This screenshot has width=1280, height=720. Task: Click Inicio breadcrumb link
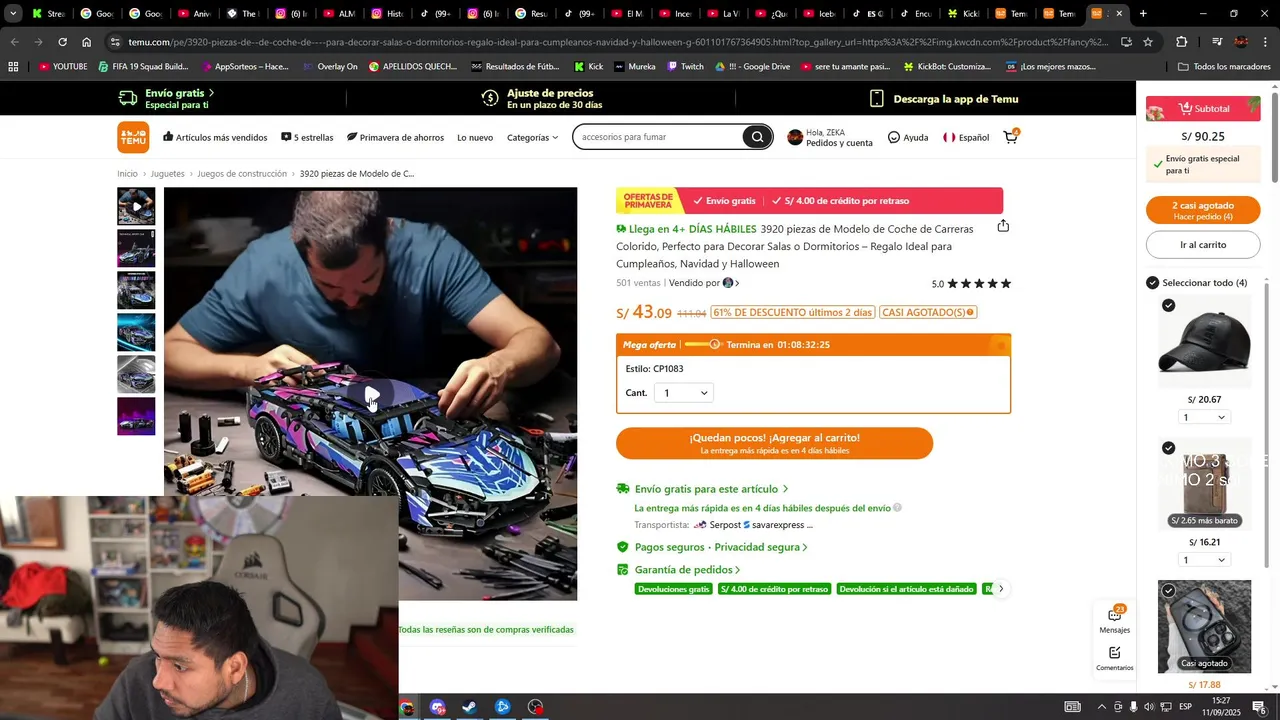pos(127,174)
